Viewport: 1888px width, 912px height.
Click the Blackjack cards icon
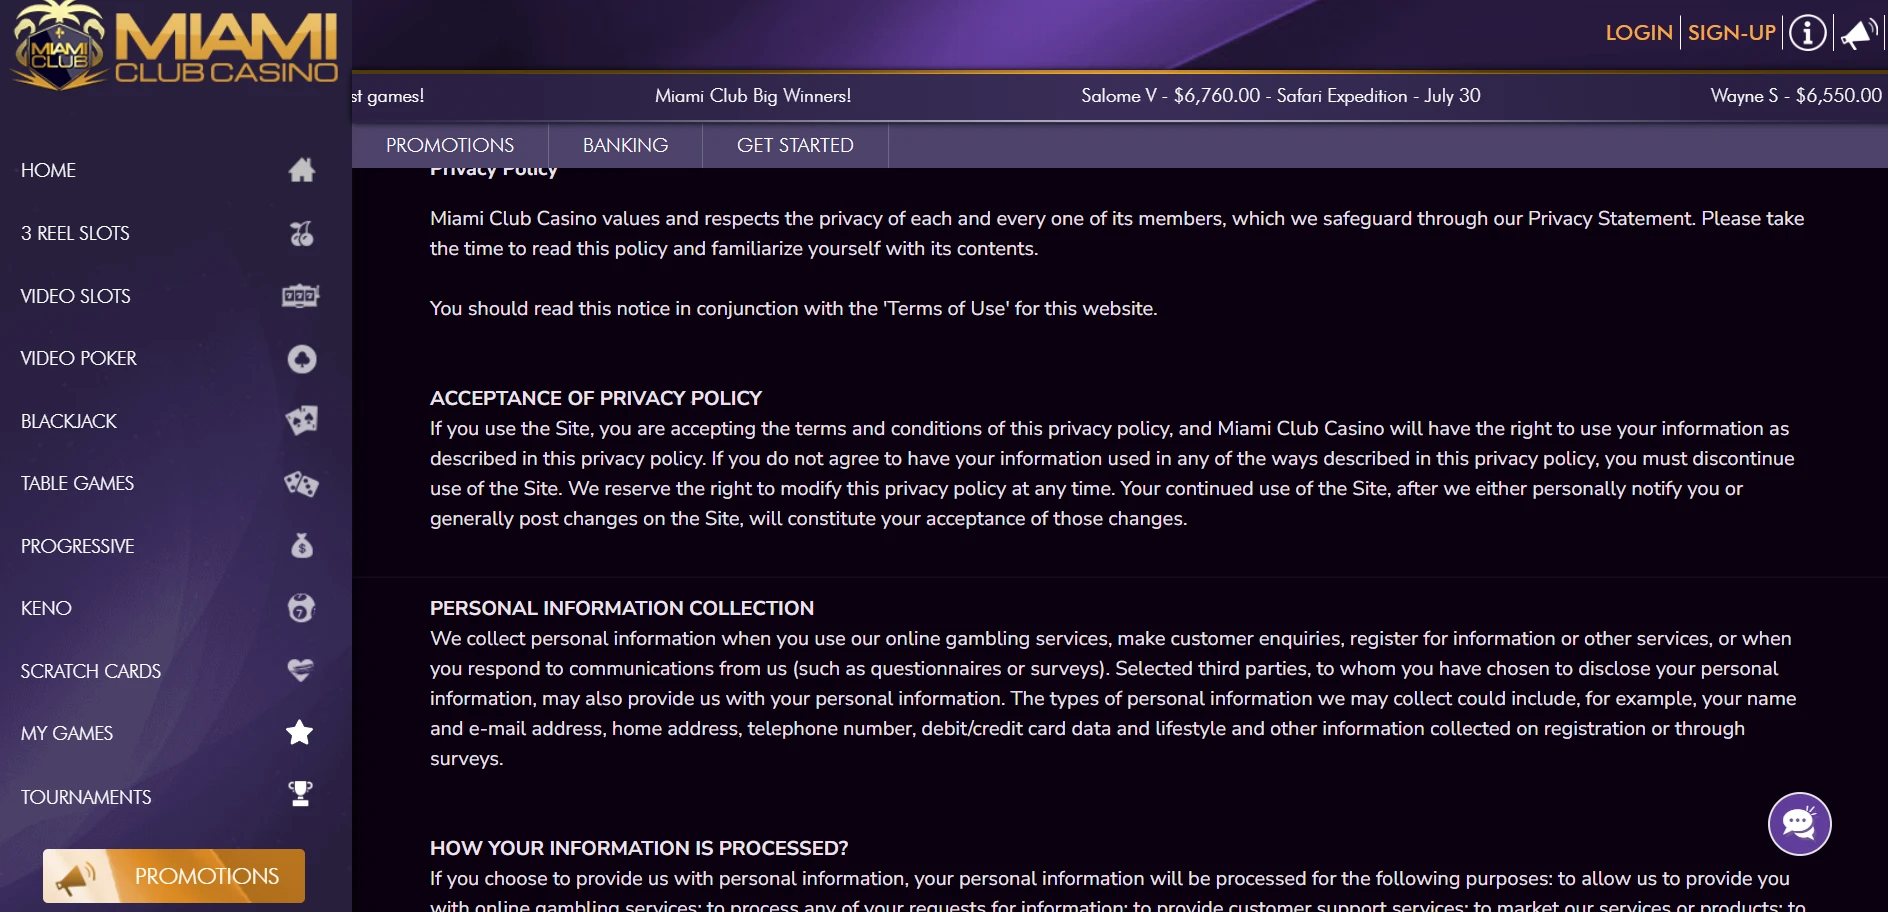tap(301, 420)
